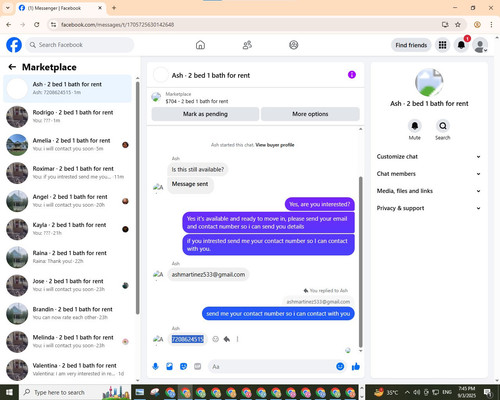Open Jose - 2 bed 1 bath conversation
The height and width of the screenshot is (400, 500).
click(68, 285)
